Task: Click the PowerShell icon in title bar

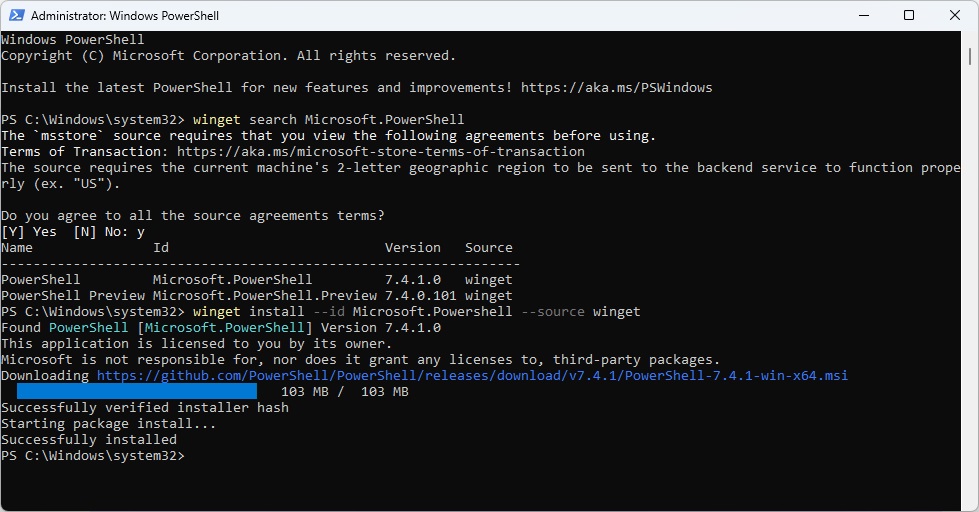Action: point(16,15)
